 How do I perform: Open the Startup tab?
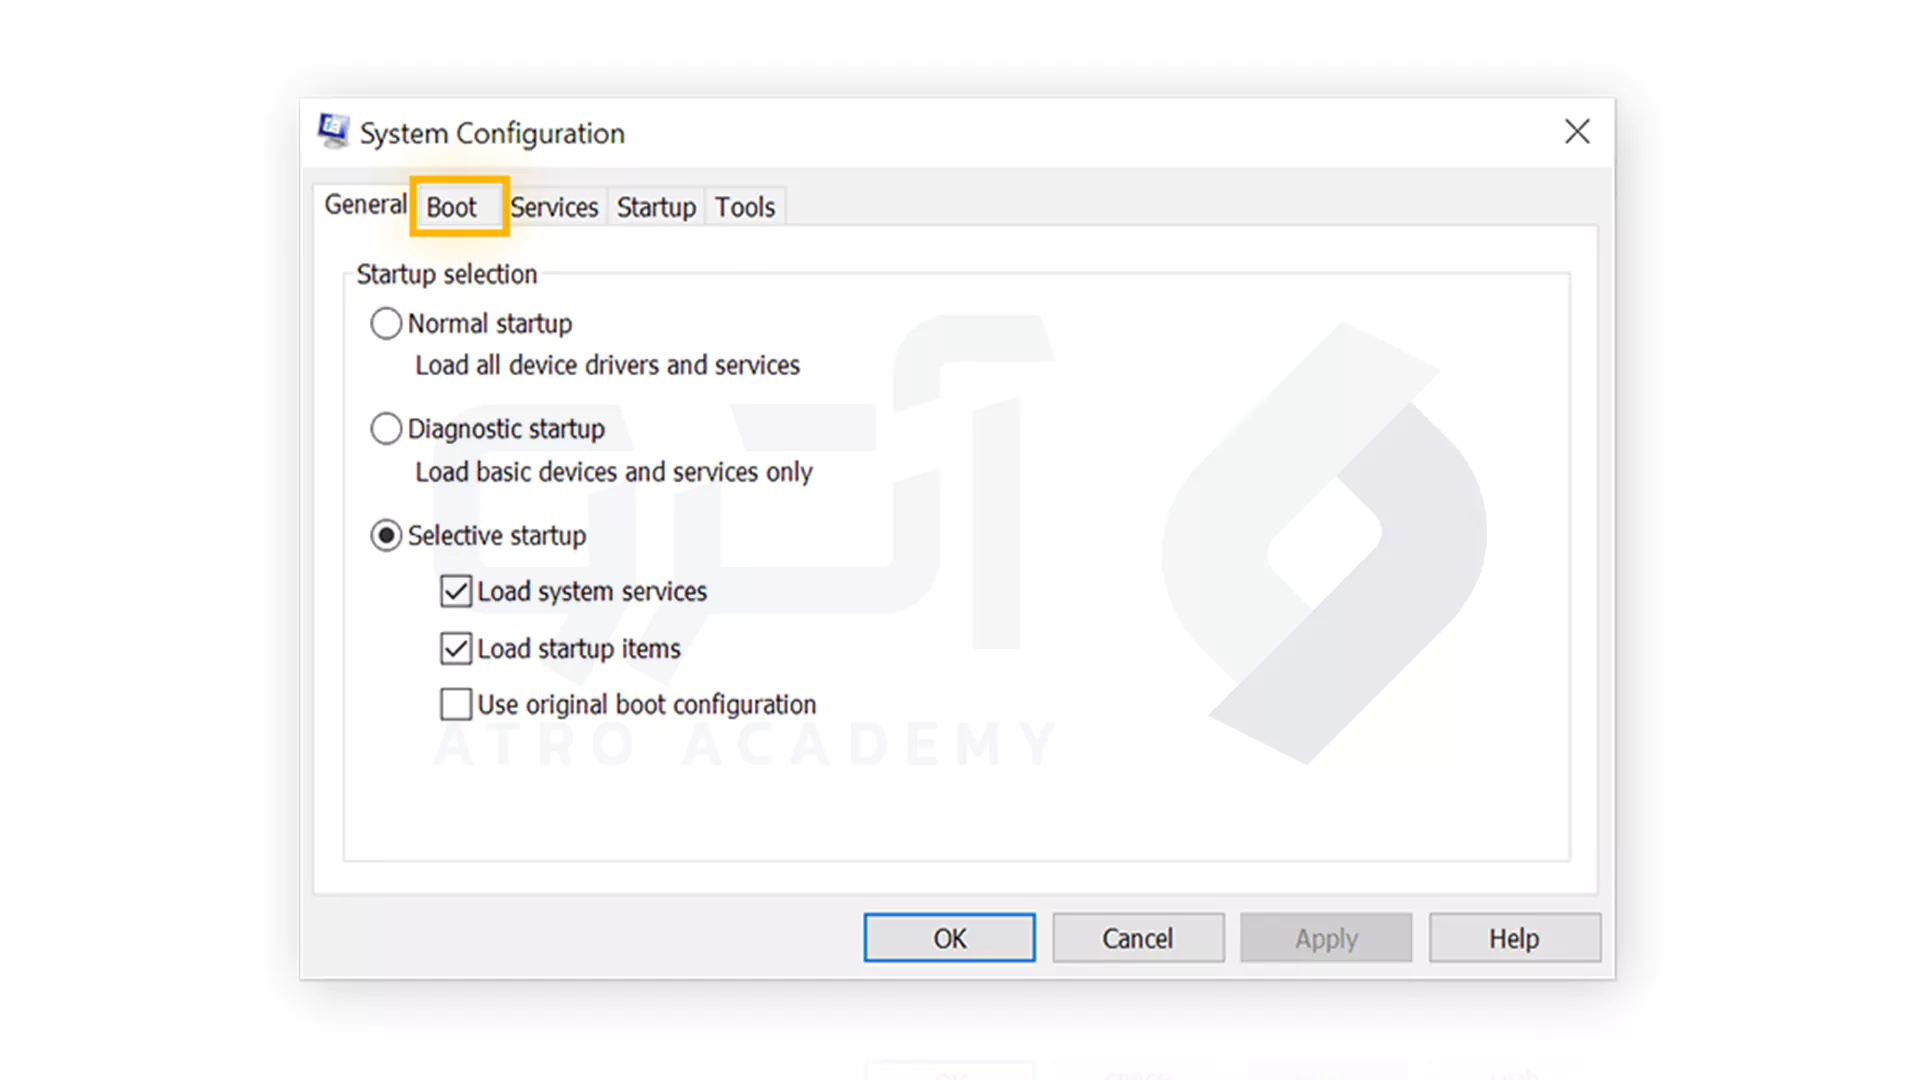[656, 207]
